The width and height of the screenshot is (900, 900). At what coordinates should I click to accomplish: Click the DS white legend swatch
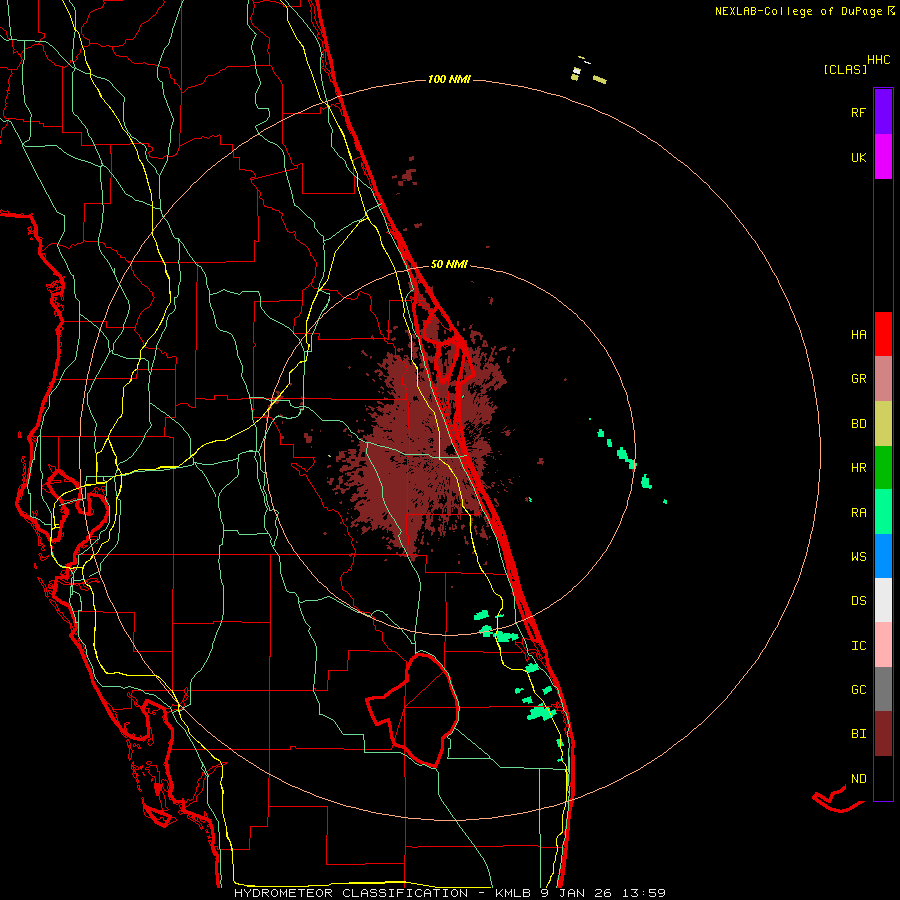[883, 600]
